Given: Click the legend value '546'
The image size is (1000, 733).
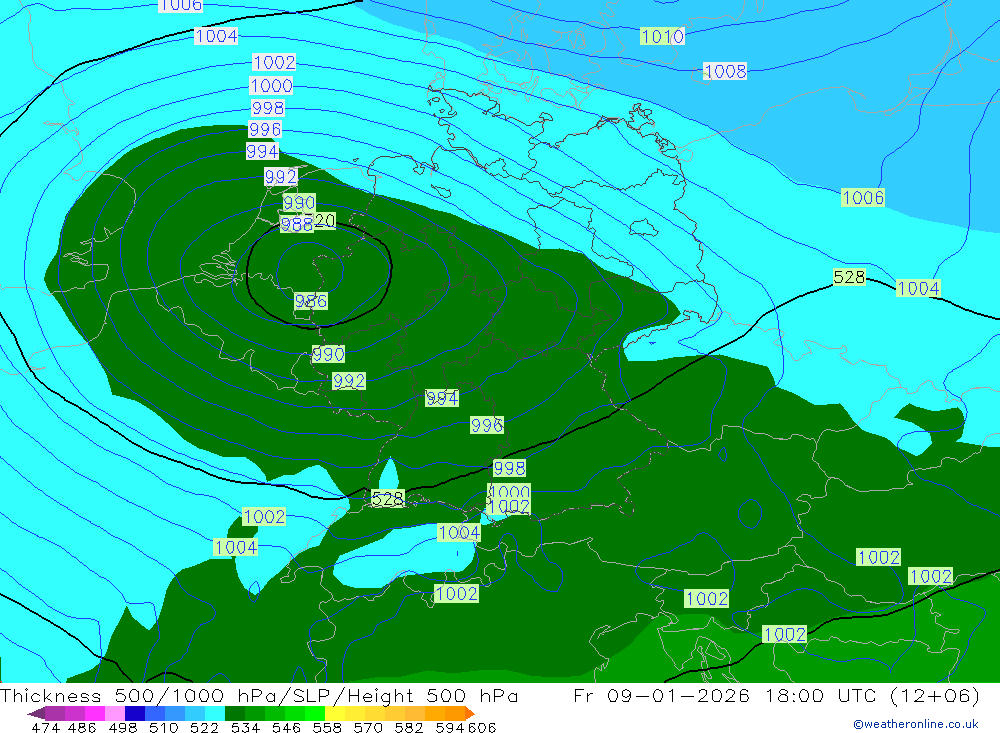Looking at the screenshot, I should click(x=286, y=727).
